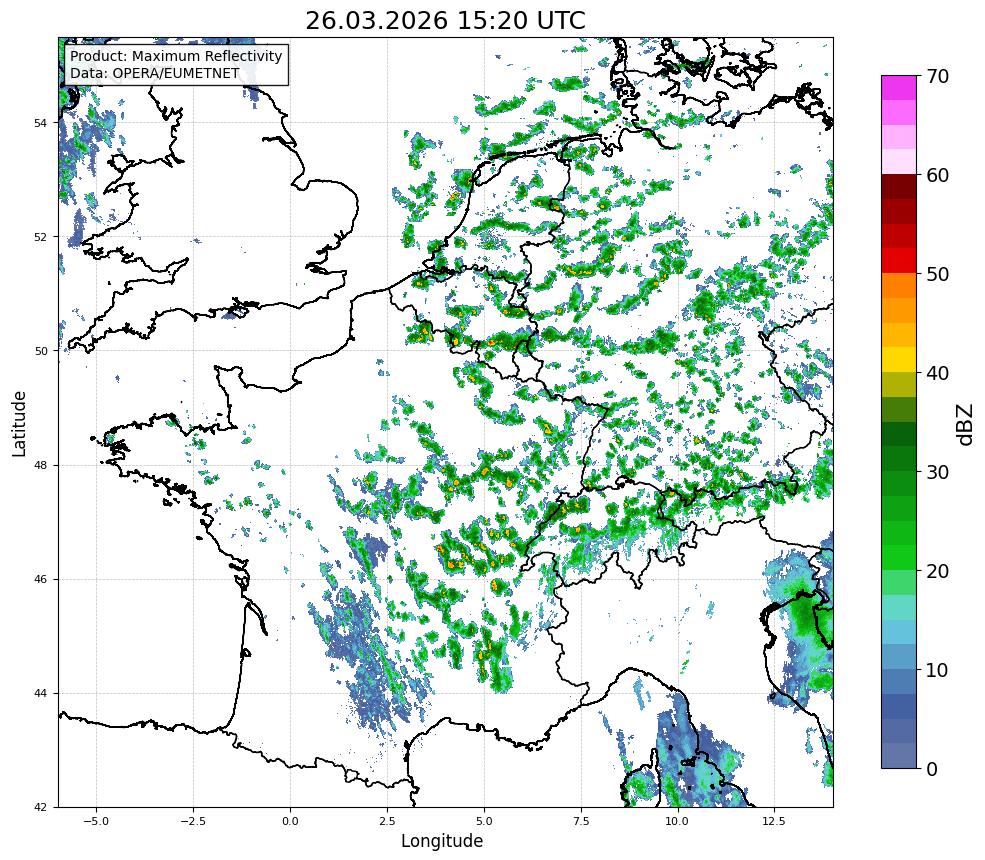Screen dimensions: 985x860
Task: Click the longitude tick label 12.5
Action: click(x=774, y=821)
